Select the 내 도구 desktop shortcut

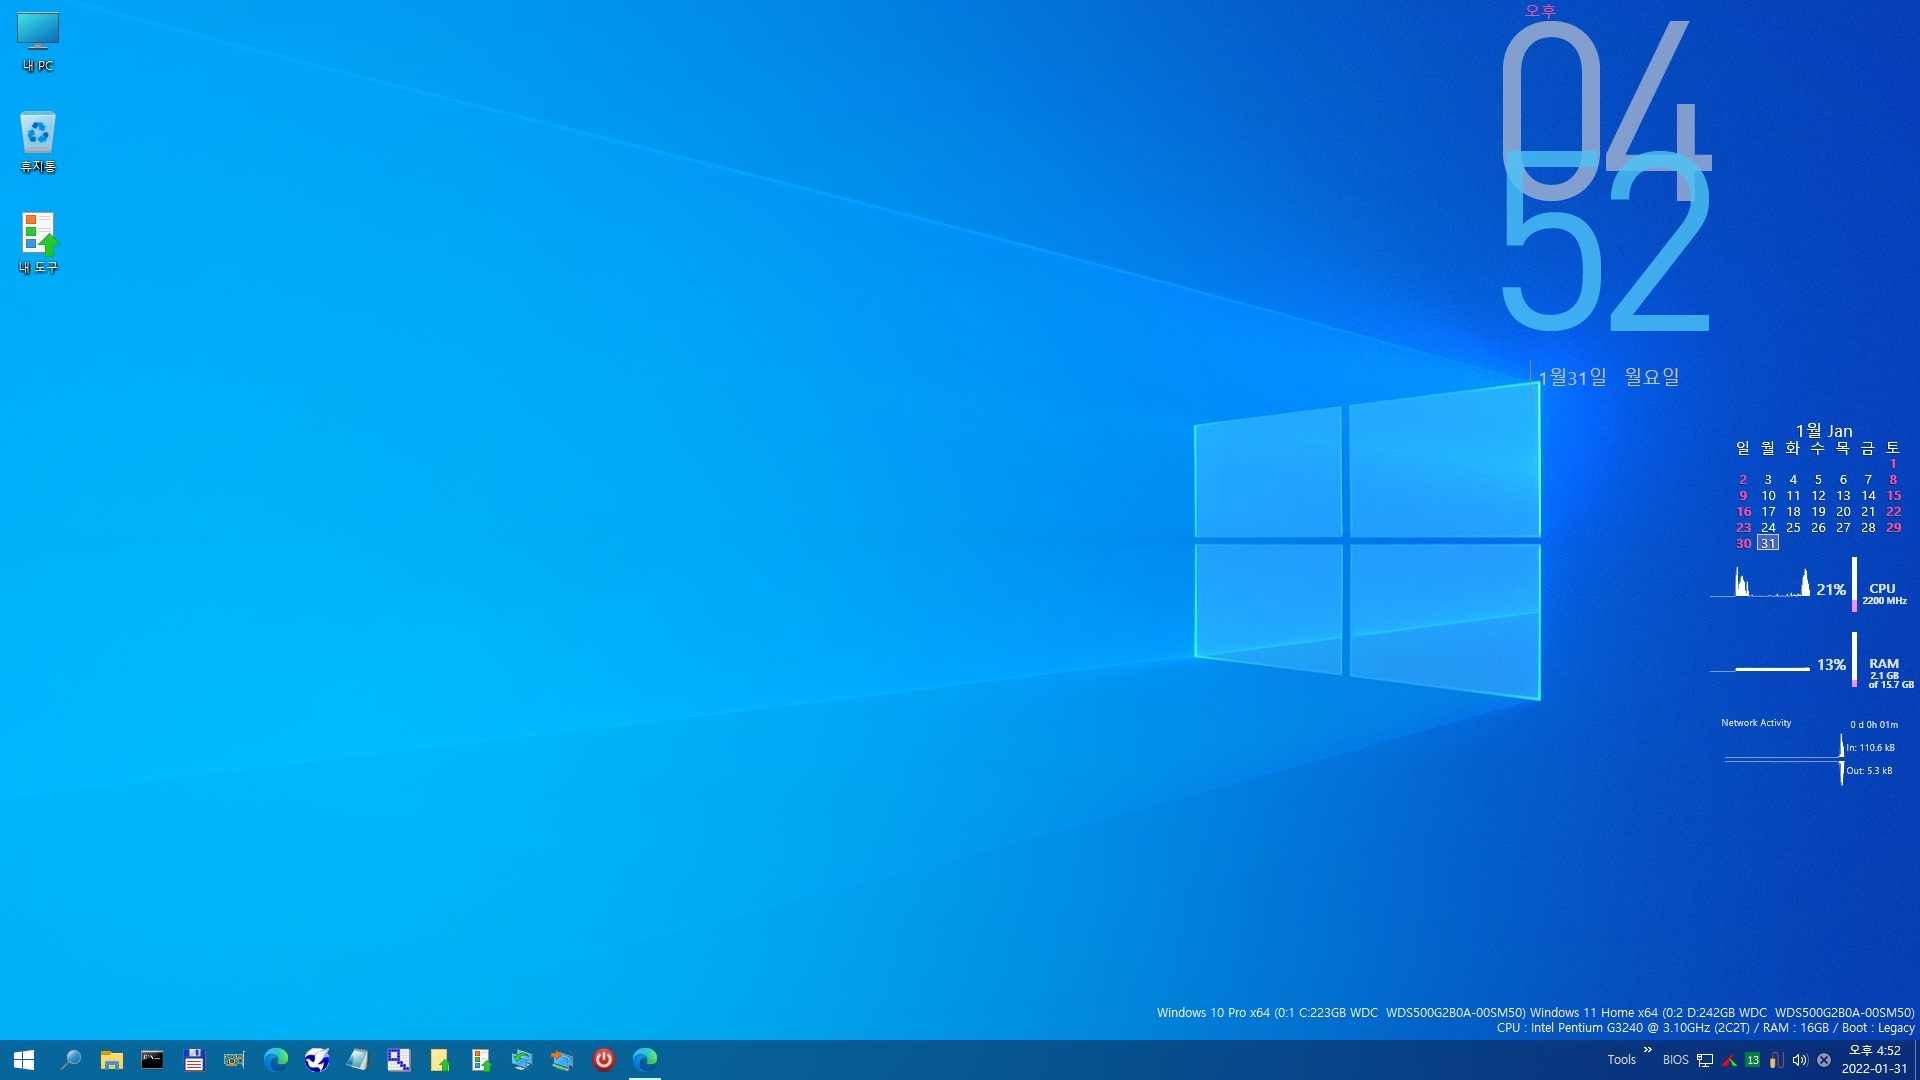point(38,242)
